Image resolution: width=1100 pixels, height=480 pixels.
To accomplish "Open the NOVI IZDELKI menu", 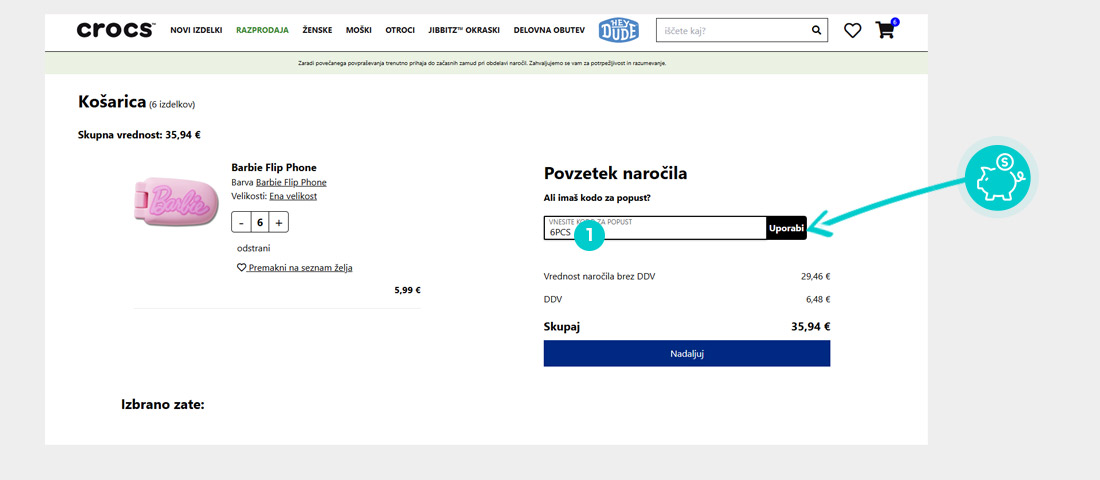I will pos(196,30).
